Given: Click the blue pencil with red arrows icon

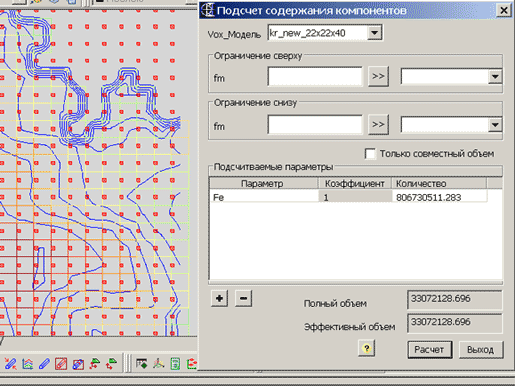Looking at the screenshot, I should (x=11, y=364).
